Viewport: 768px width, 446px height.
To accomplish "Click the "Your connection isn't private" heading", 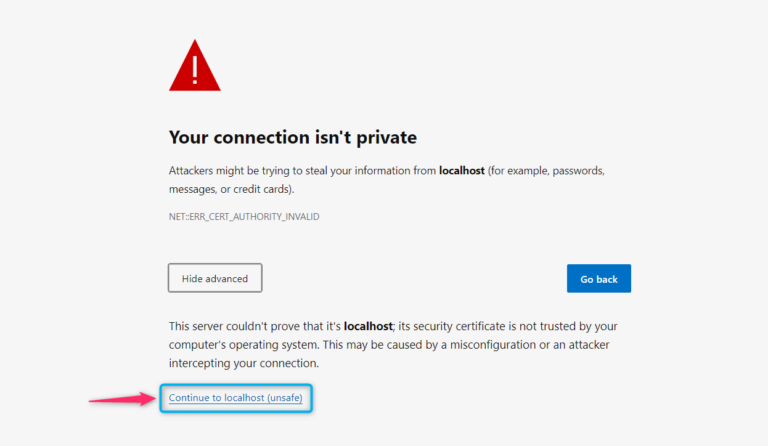I will pos(292,137).
